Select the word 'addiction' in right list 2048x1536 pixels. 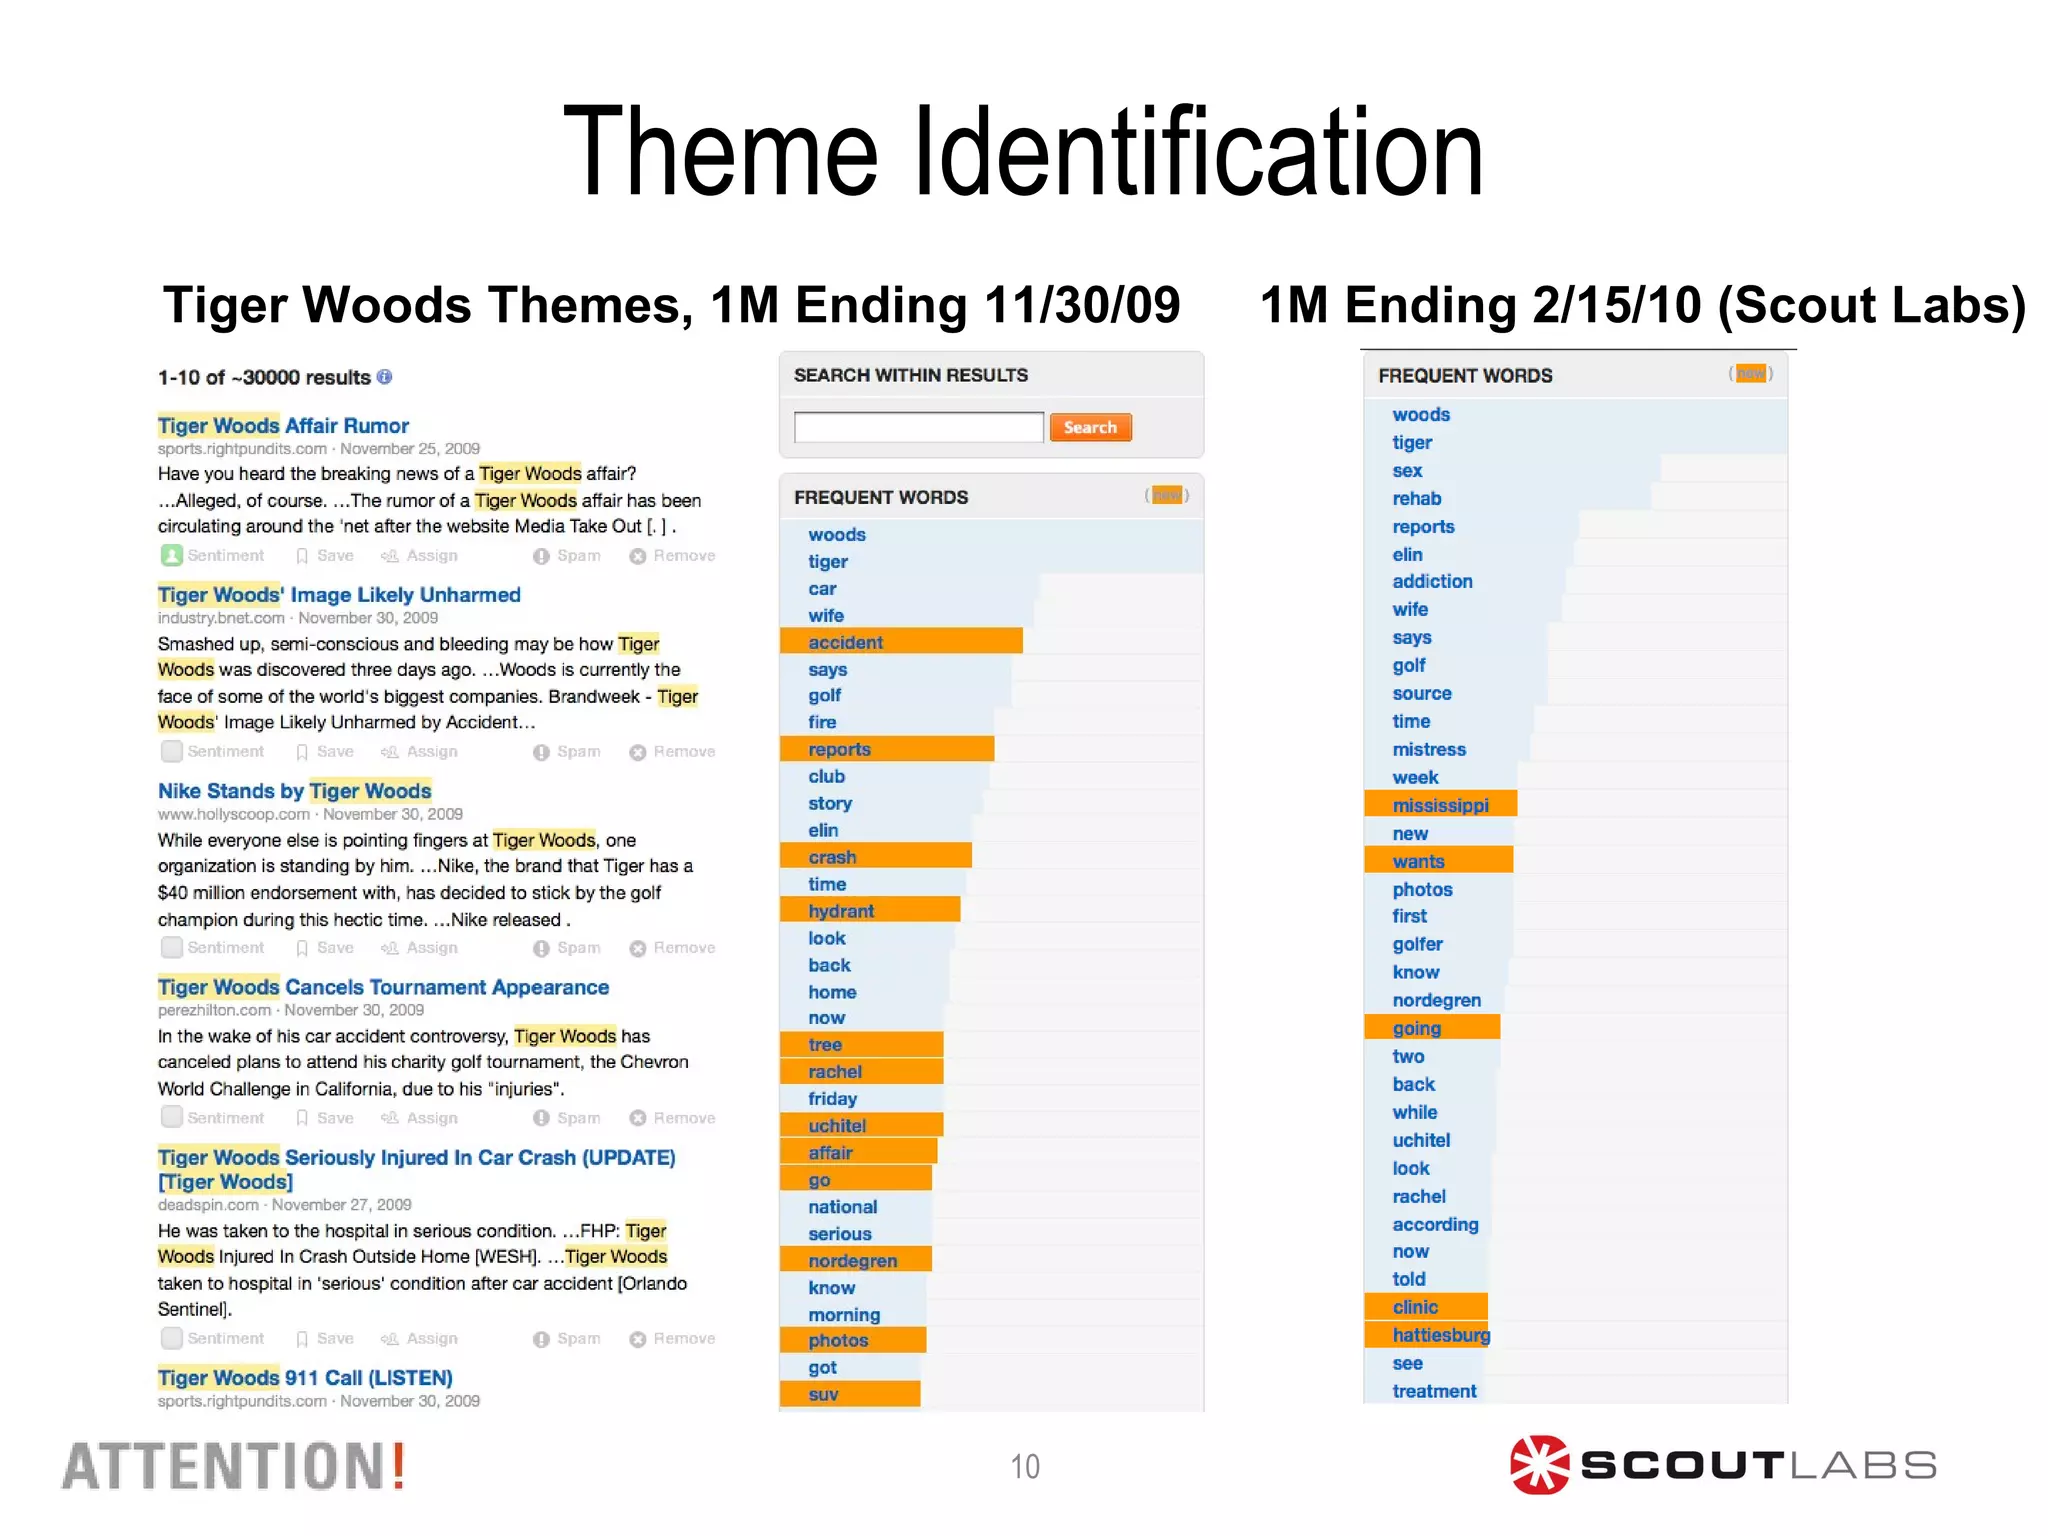tap(1432, 582)
